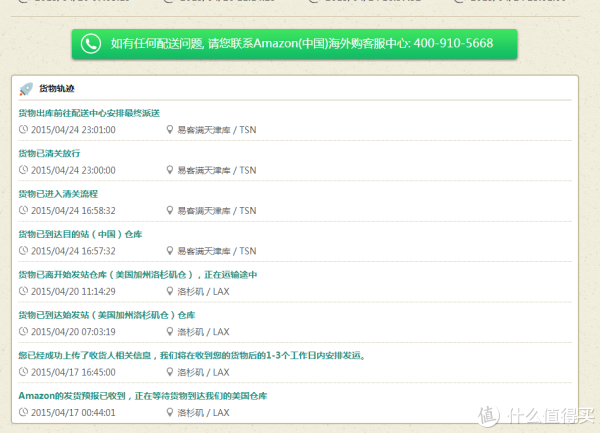Image resolution: width=600 pixels, height=433 pixels.
Task: Click status 货物已到达目的站（中国）仓库
Action: tap(80, 234)
